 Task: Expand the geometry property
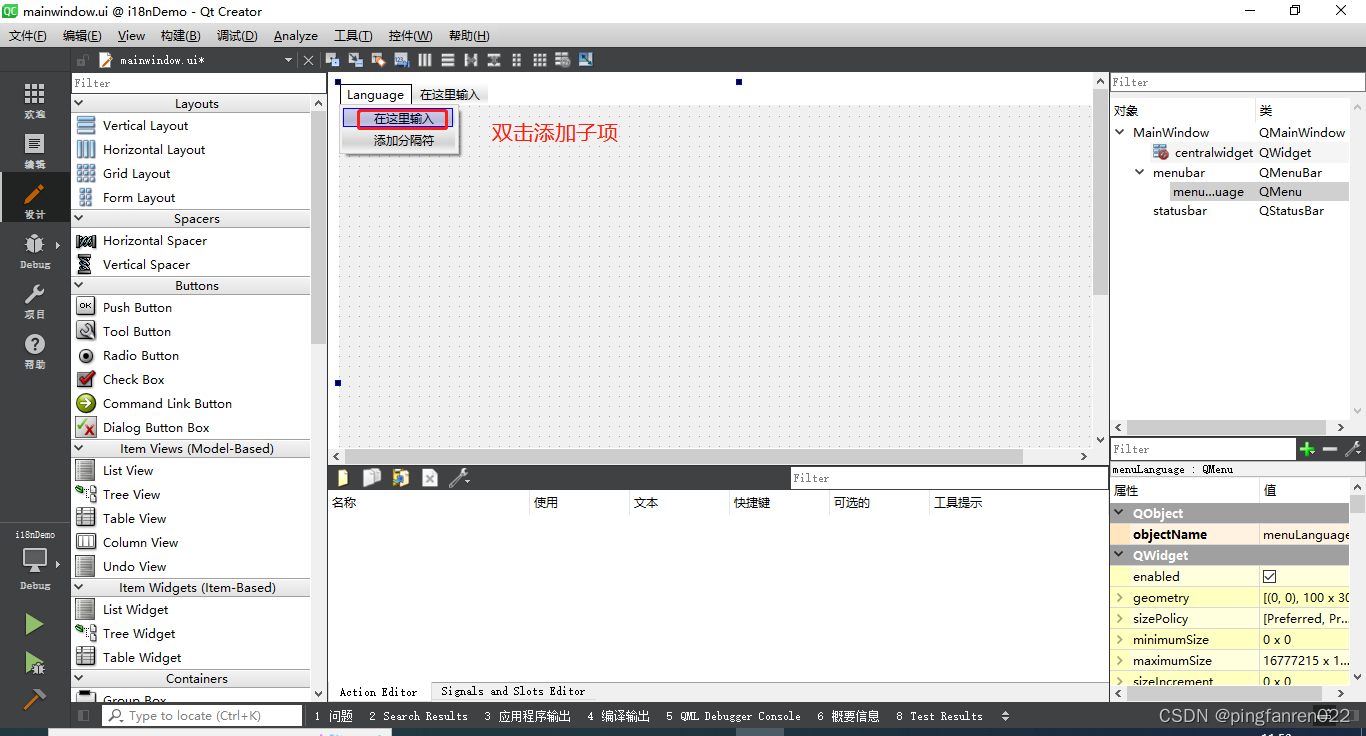(x=1120, y=598)
